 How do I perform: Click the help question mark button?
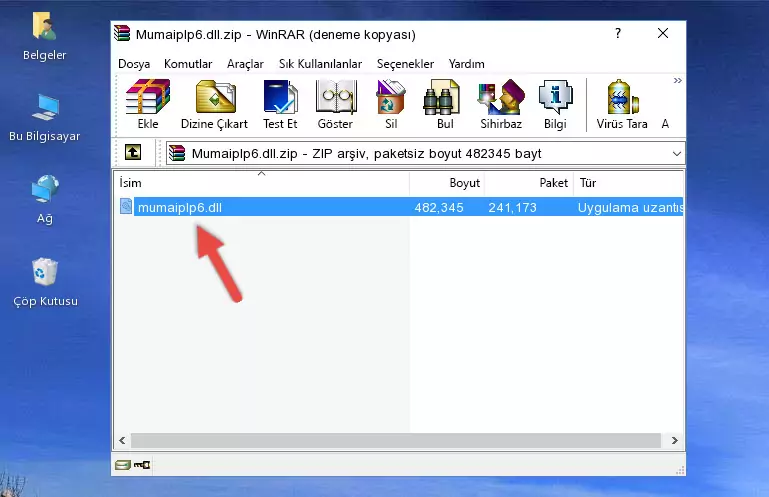(618, 33)
